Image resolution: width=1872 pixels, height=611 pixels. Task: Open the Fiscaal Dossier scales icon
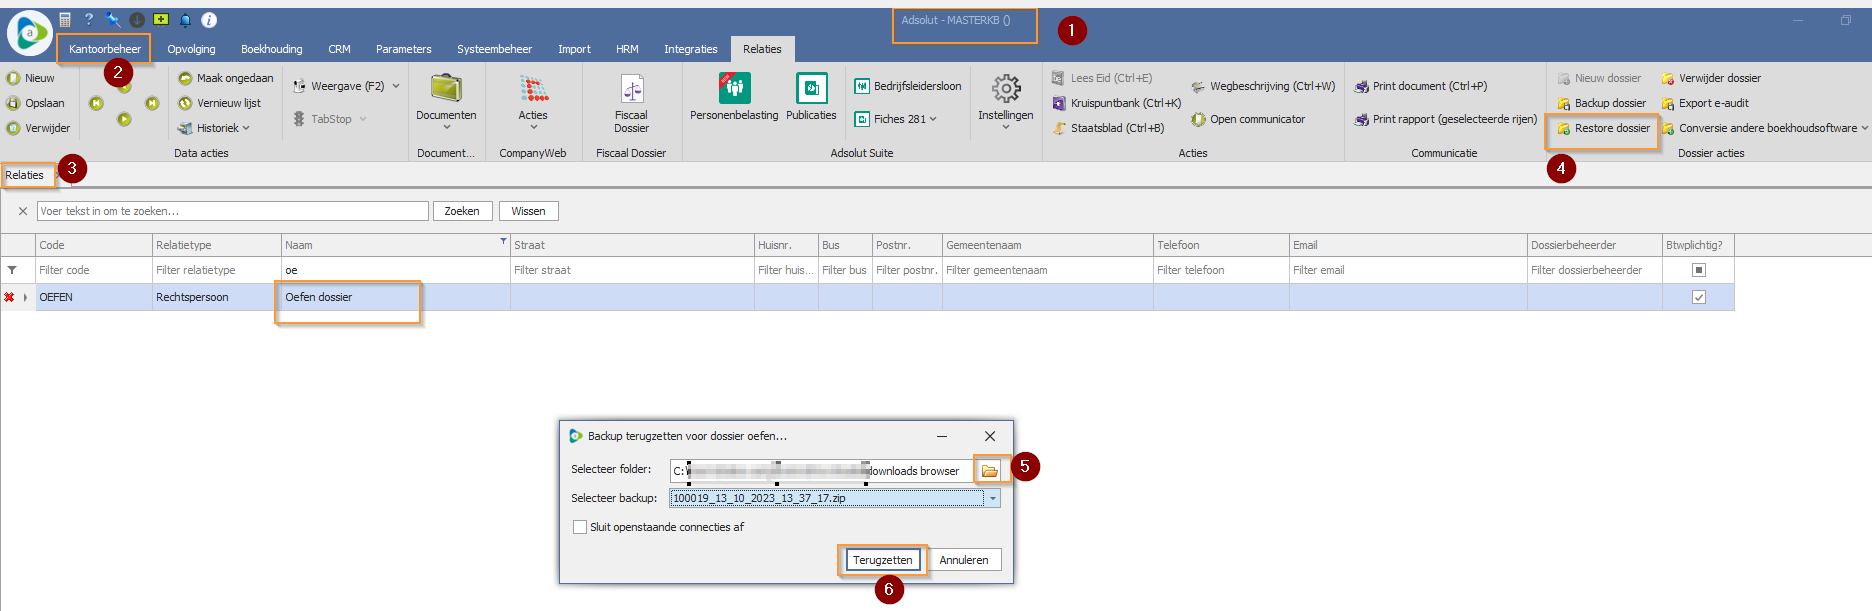[631, 91]
